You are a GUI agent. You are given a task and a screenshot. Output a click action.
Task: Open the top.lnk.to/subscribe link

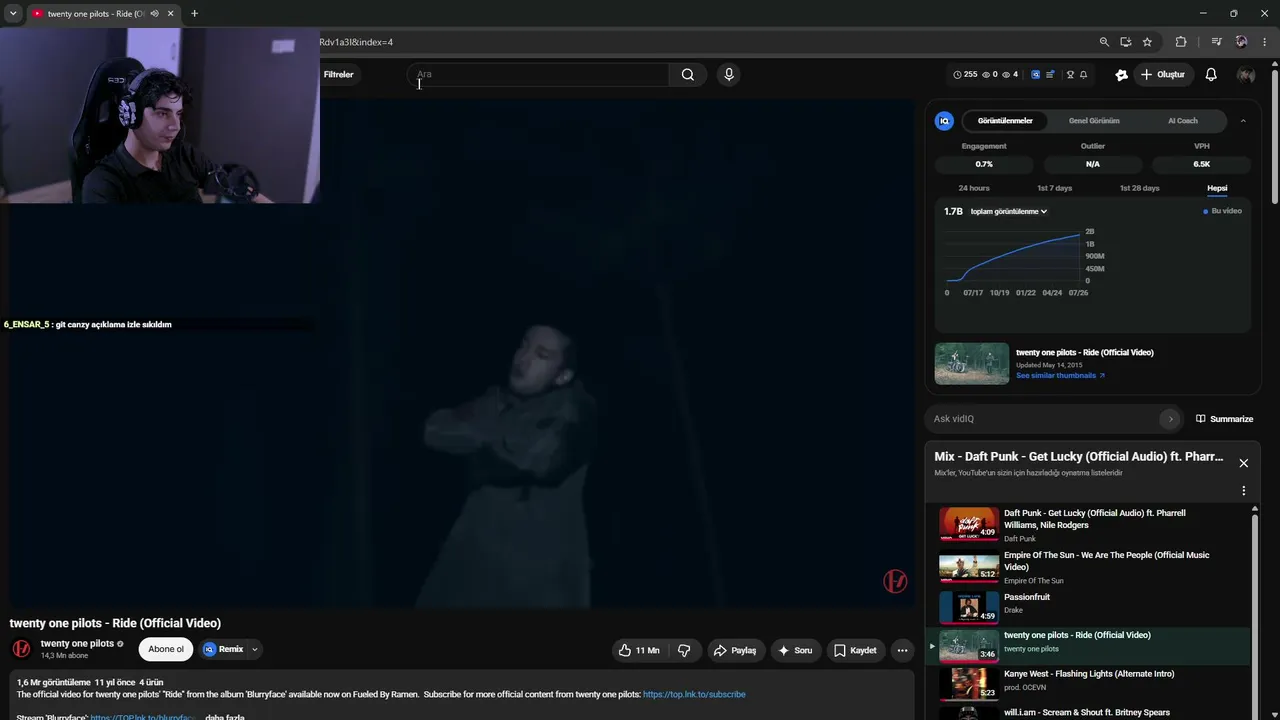tap(694, 694)
